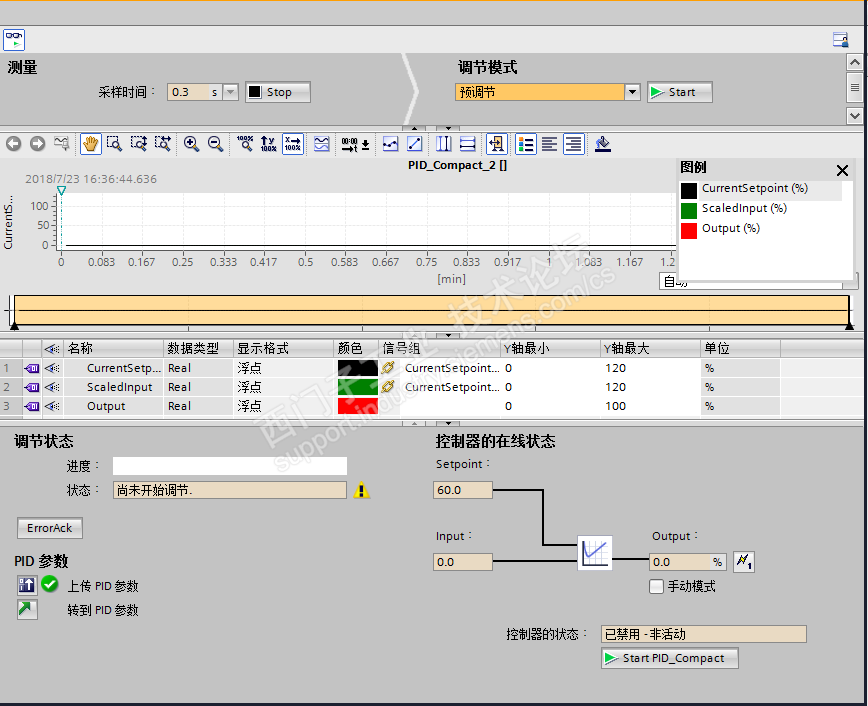Toggle visibility for the ScaledInput signal row
Image resolution: width=868 pixels, height=706 pixels.
(x=53, y=387)
